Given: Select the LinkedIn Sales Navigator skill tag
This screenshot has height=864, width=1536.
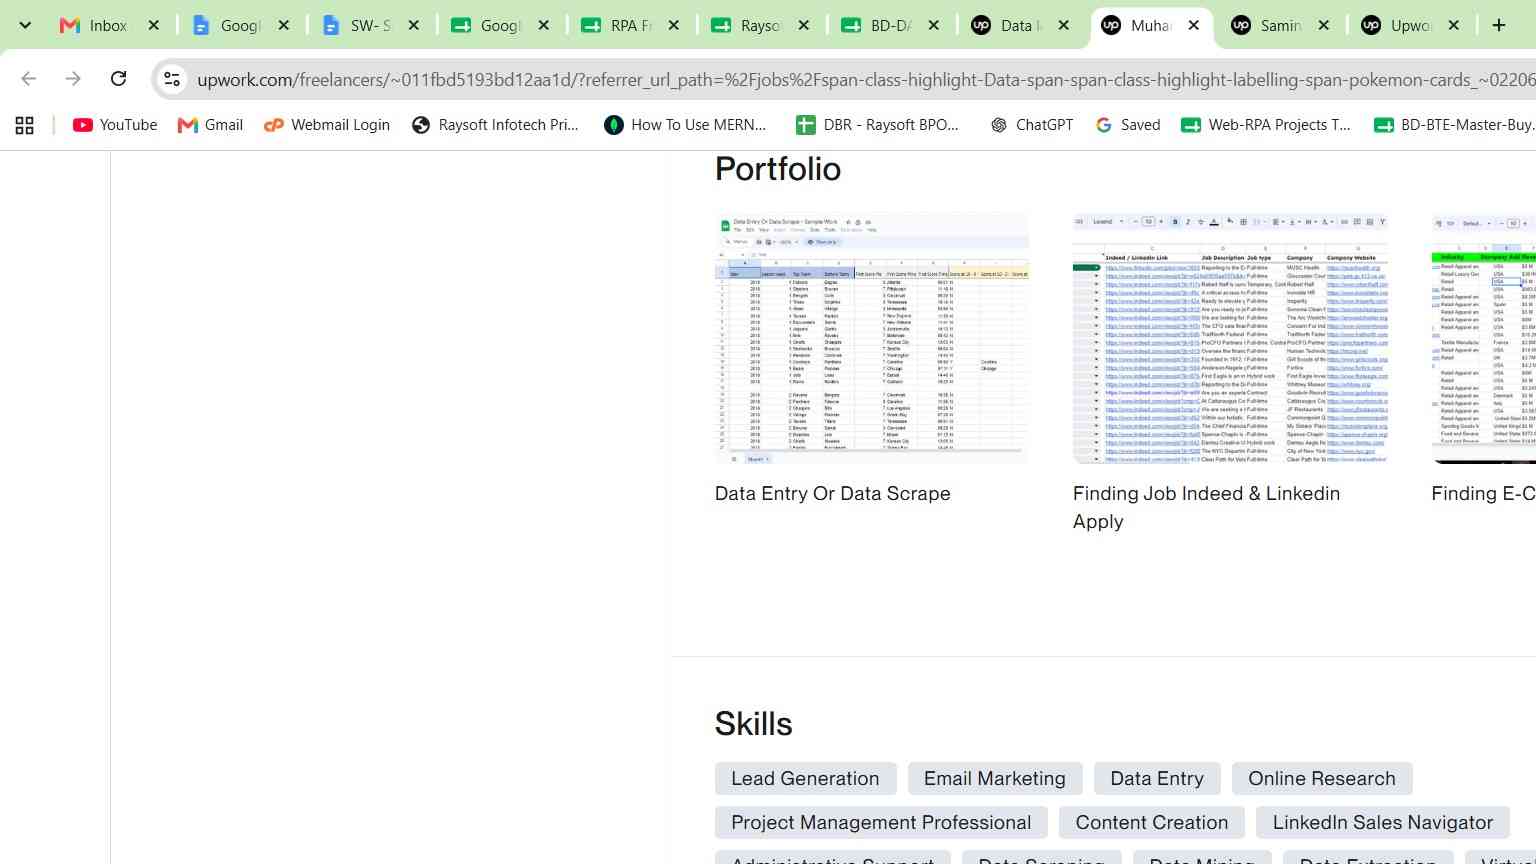Looking at the screenshot, I should pyautogui.click(x=1382, y=823).
